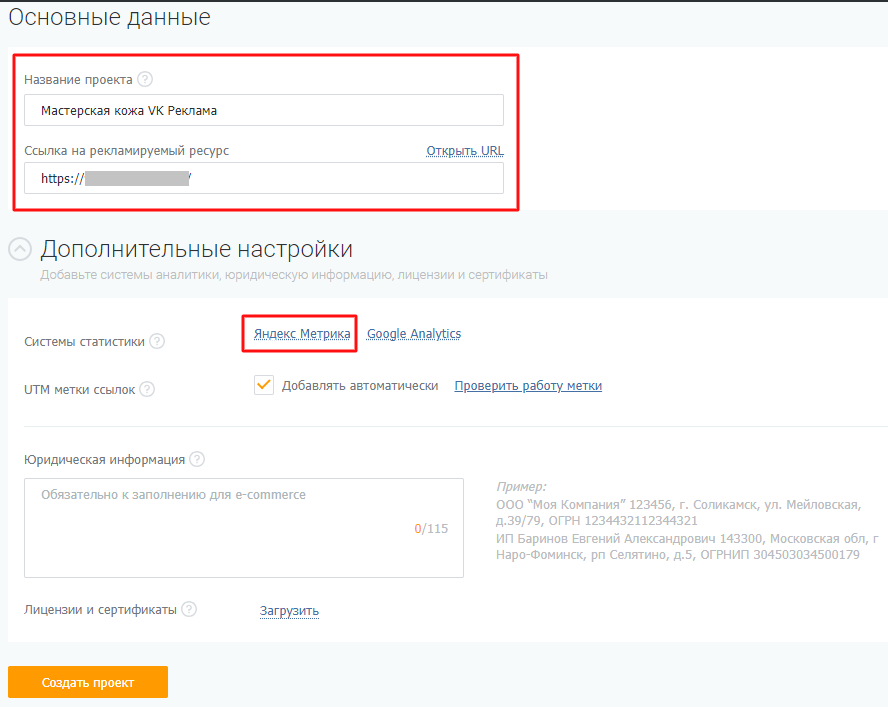888x707 pixels.
Task: Collapse Дополнительные настройки section with chevron
Action: (20, 249)
